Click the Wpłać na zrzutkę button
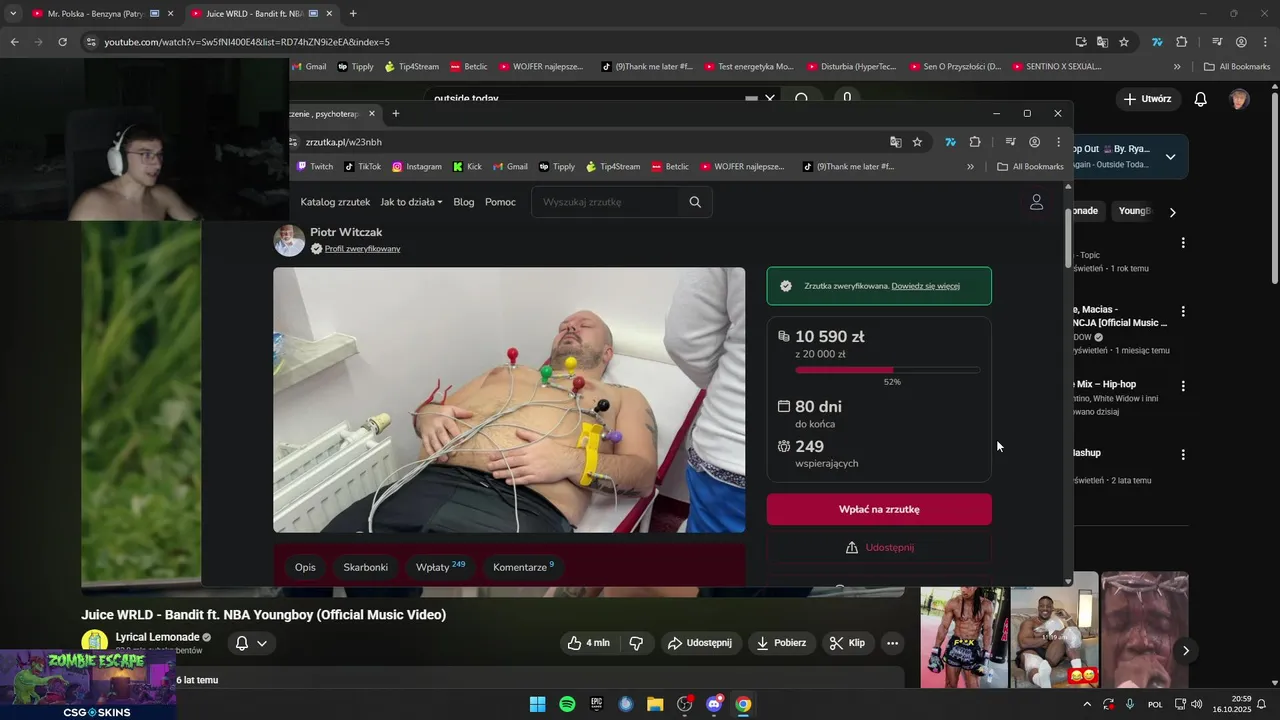This screenshot has height=720, width=1280. point(879,509)
